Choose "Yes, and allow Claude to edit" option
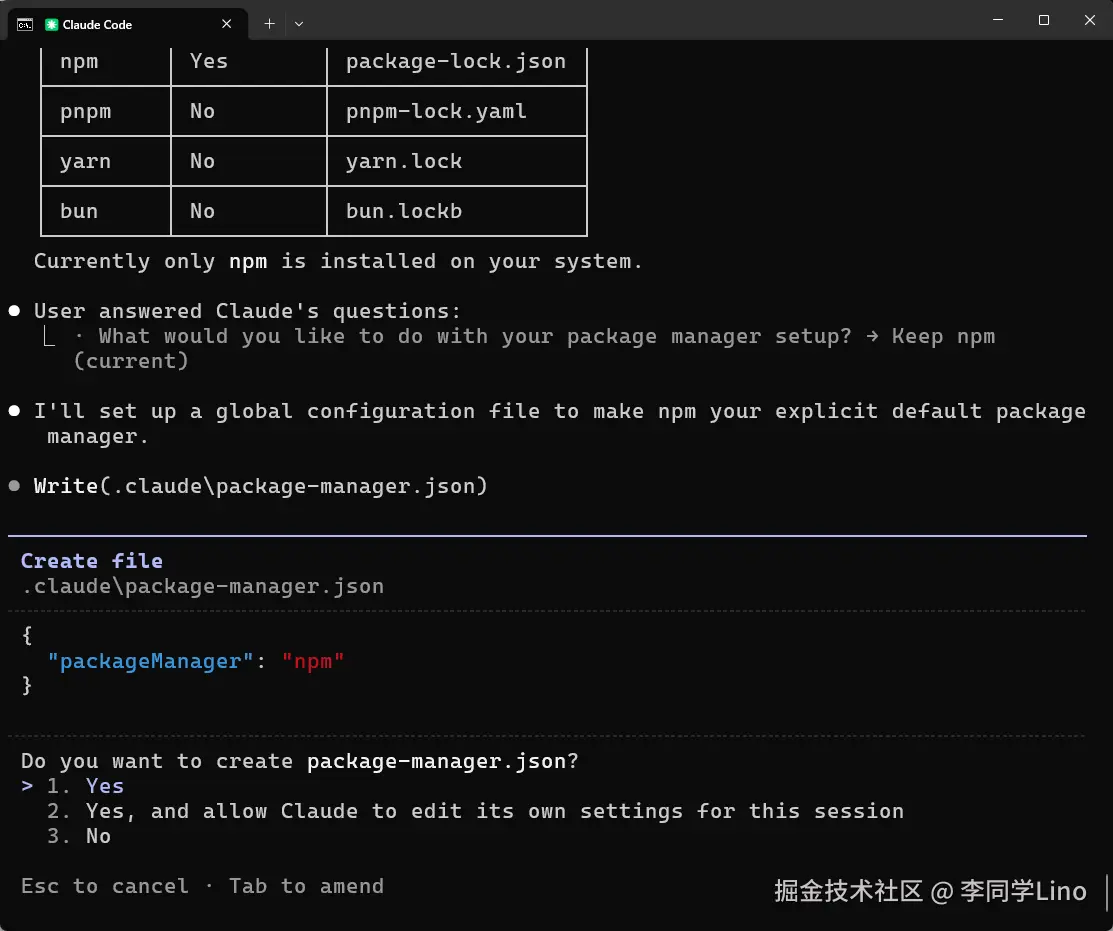Screen dimensions: 1113x931 click(494, 811)
